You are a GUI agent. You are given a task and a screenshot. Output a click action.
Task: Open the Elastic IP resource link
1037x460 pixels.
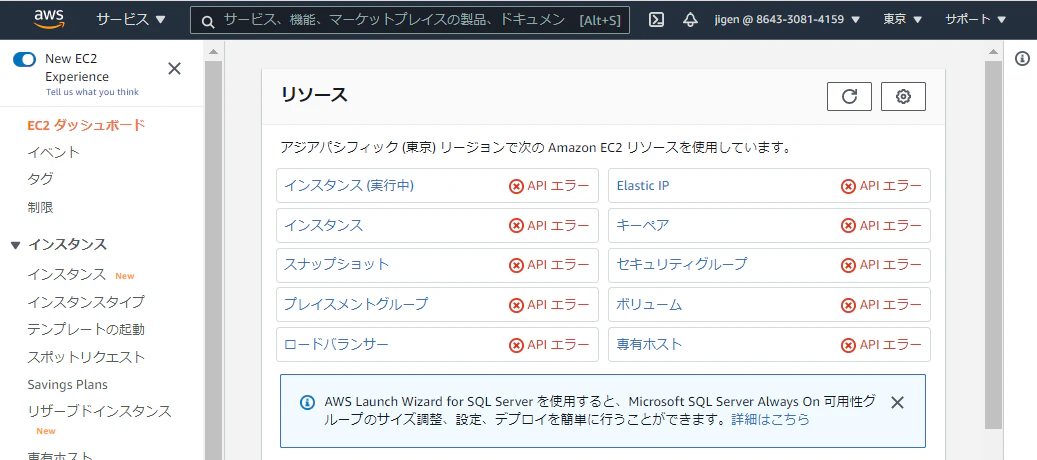pyautogui.click(x=643, y=186)
